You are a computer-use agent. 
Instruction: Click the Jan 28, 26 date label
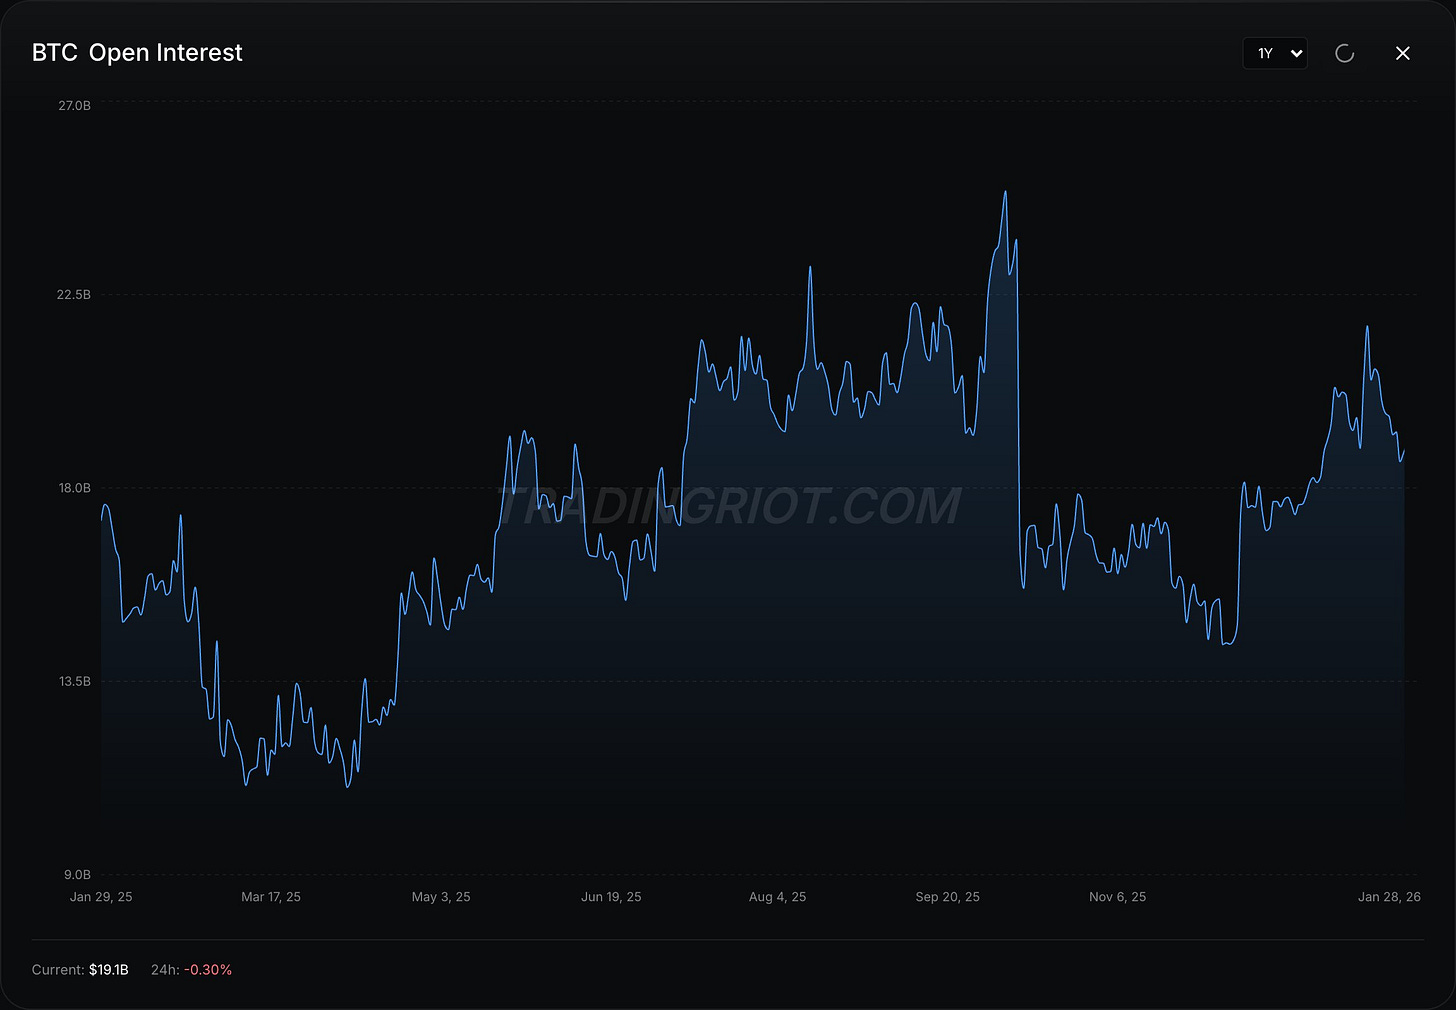1389,897
